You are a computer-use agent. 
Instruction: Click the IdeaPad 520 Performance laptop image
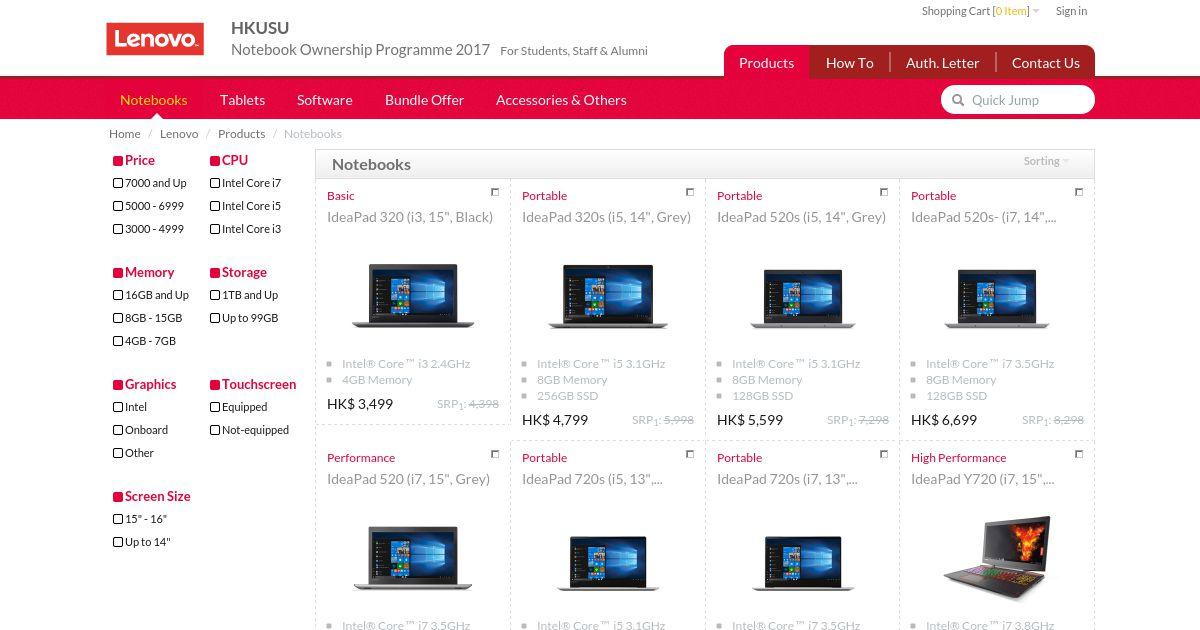click(x=413, y=557)
